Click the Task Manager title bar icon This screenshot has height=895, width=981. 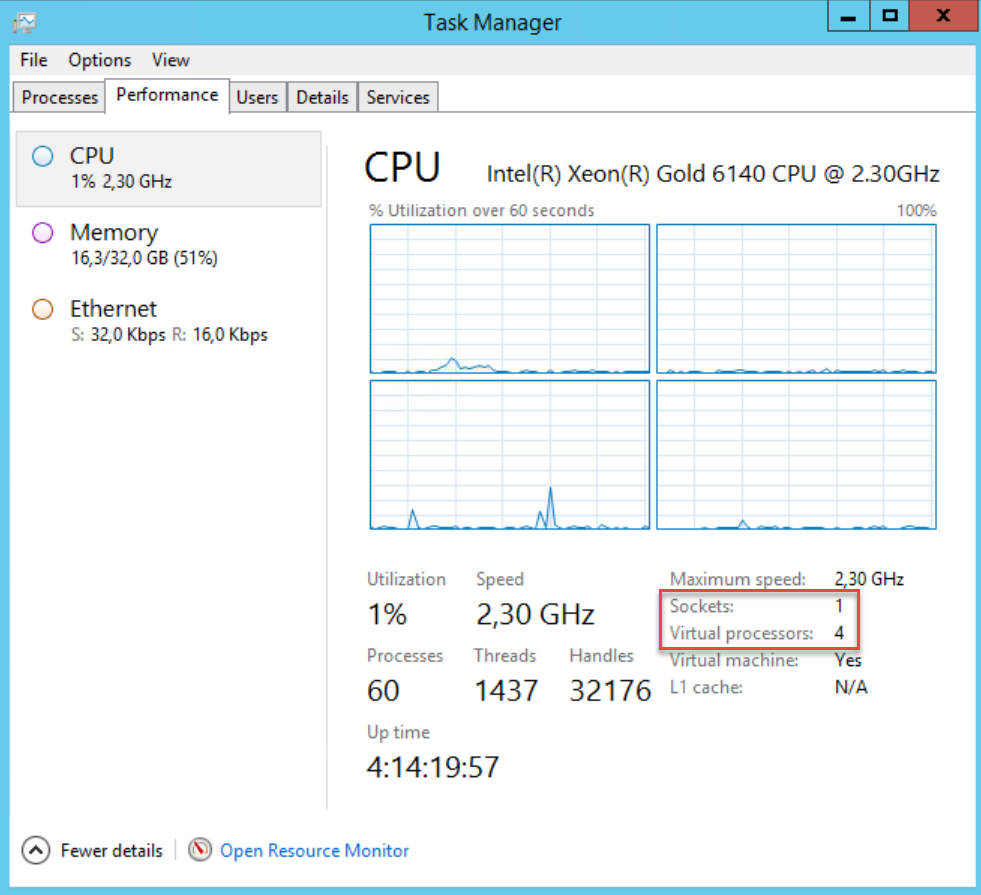pyautogui.click(x=25, y=21)
